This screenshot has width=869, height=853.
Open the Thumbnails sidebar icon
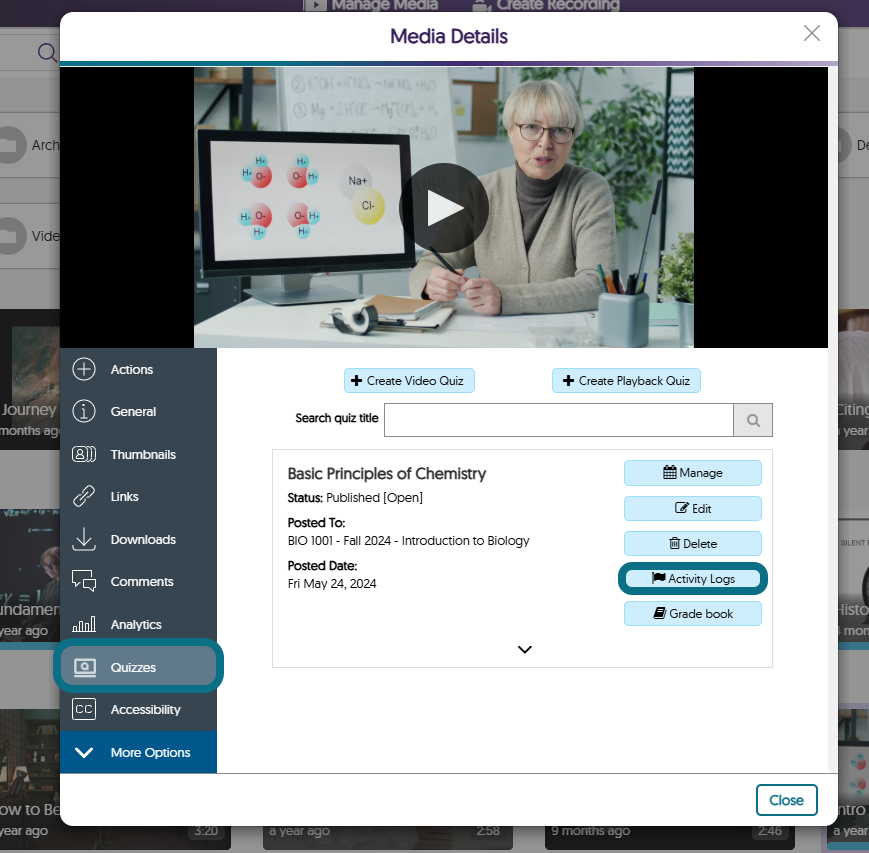84,454
